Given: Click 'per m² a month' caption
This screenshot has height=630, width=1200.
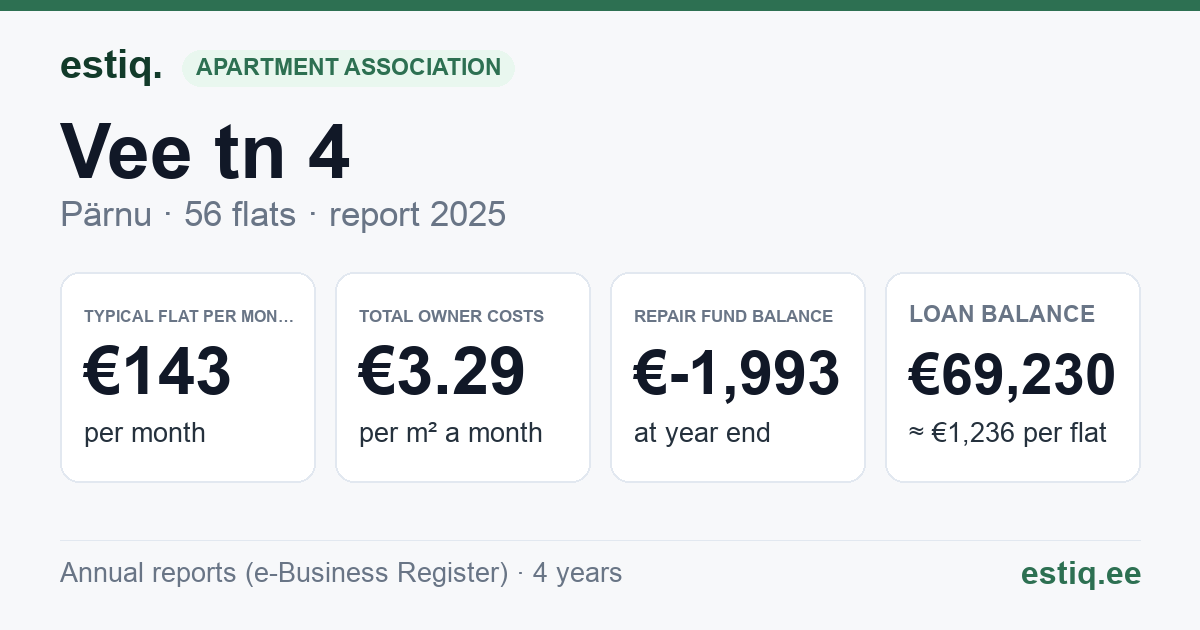Looking at the screenshot, I should 451,433.
